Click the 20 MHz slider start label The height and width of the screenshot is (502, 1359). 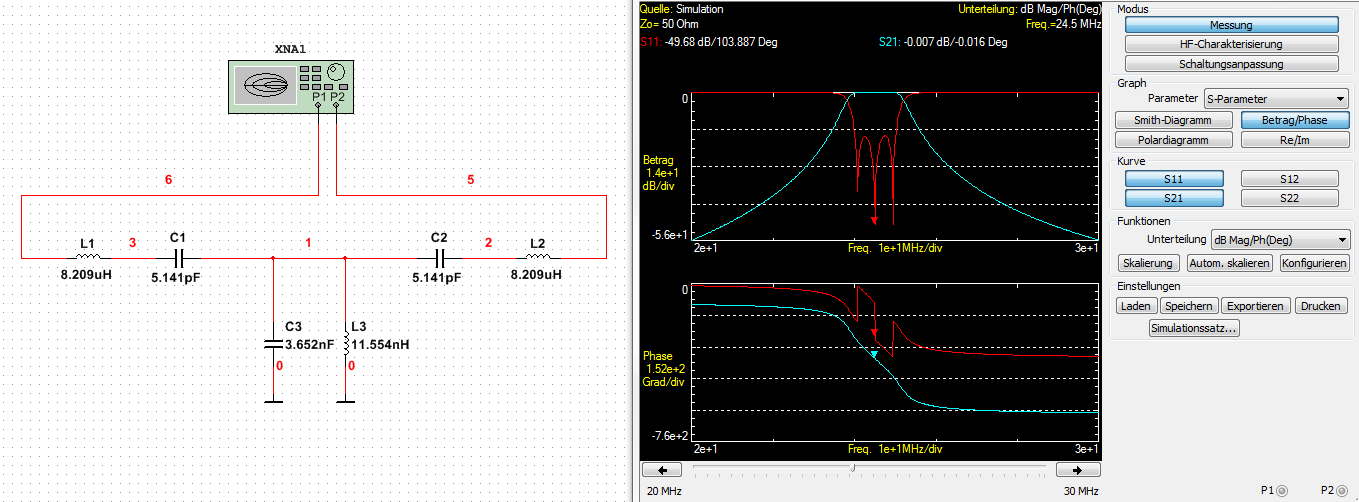click(663, 491)
